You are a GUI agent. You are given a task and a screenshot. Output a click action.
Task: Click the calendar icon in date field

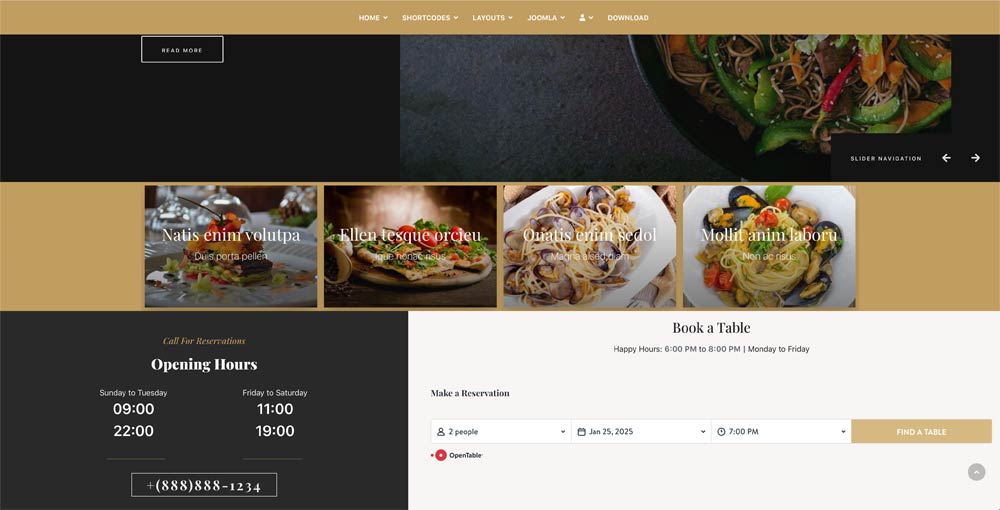click(581, 432)
